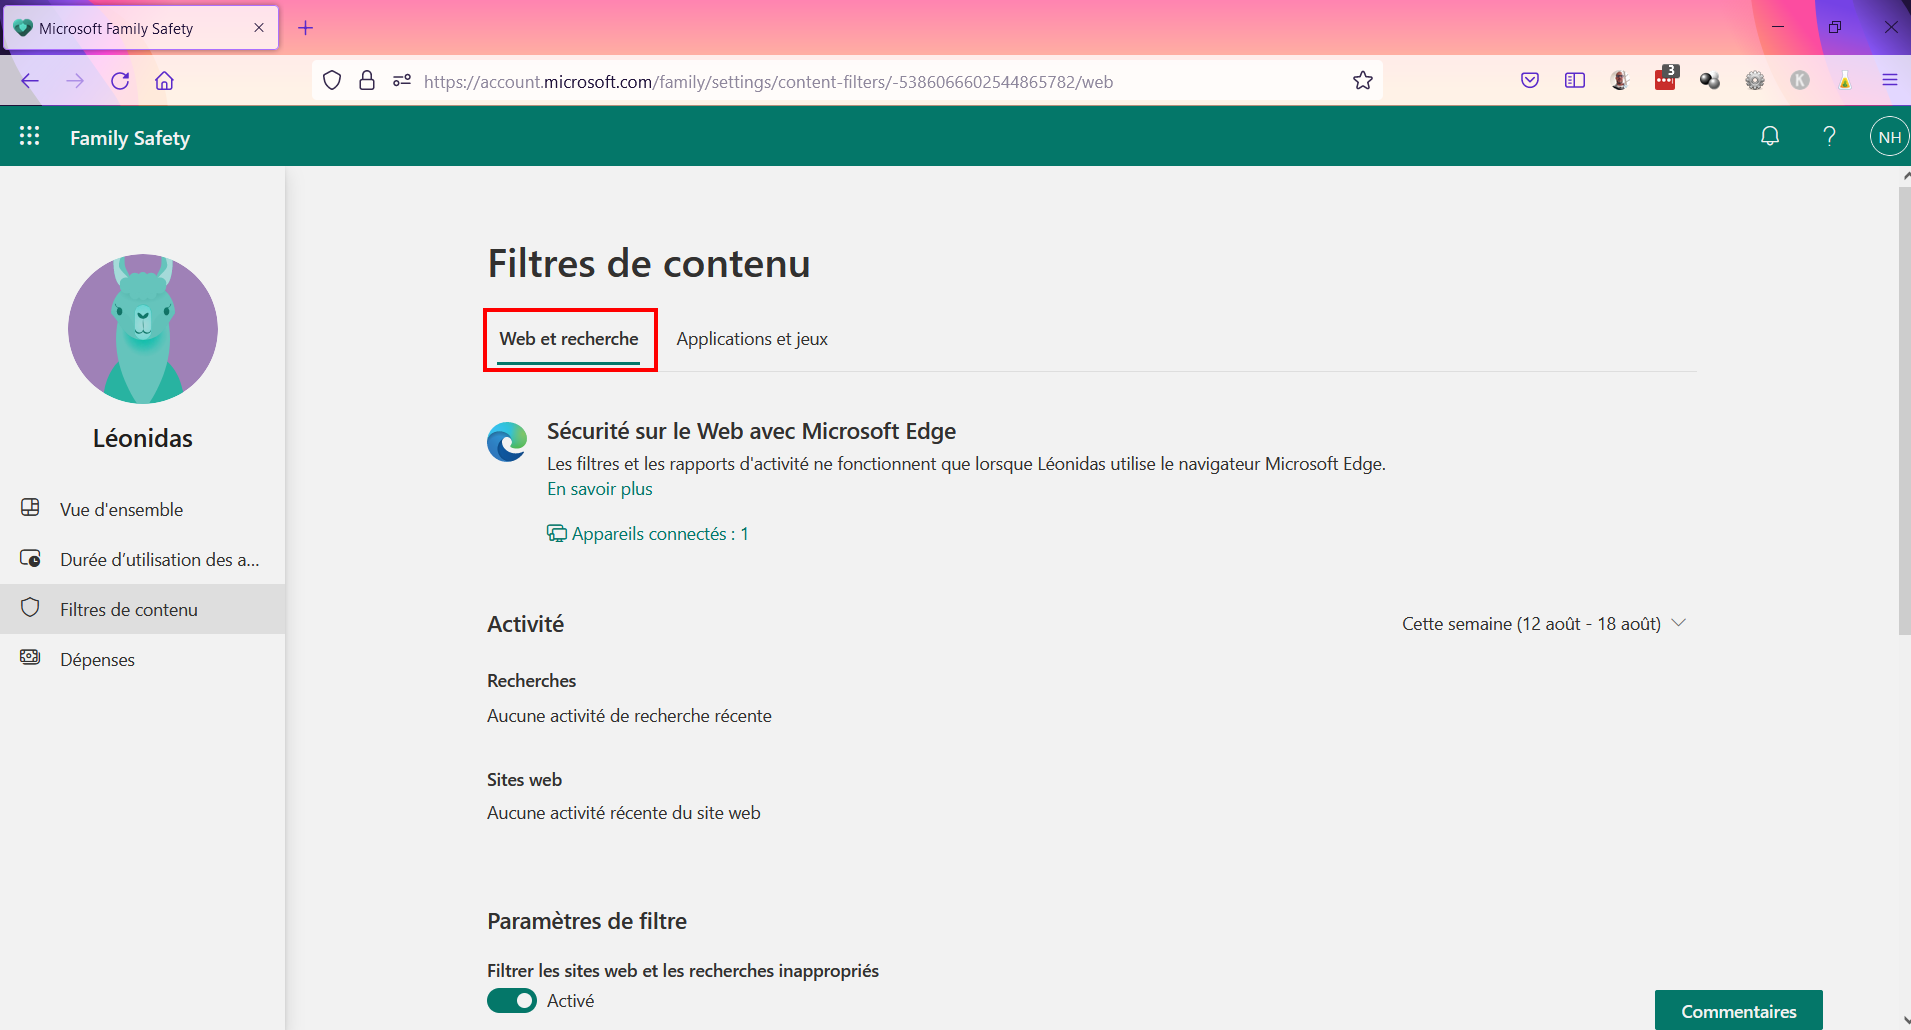
Task: Click the Sites web subheading
Action: pyautogui.click(x=524, y=780)
